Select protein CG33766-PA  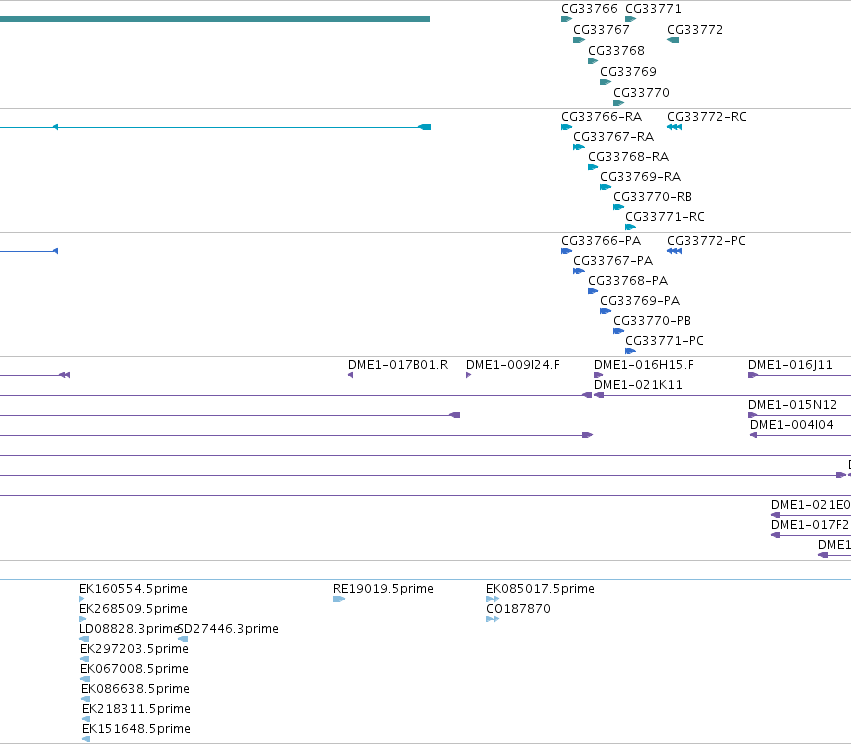601,241
